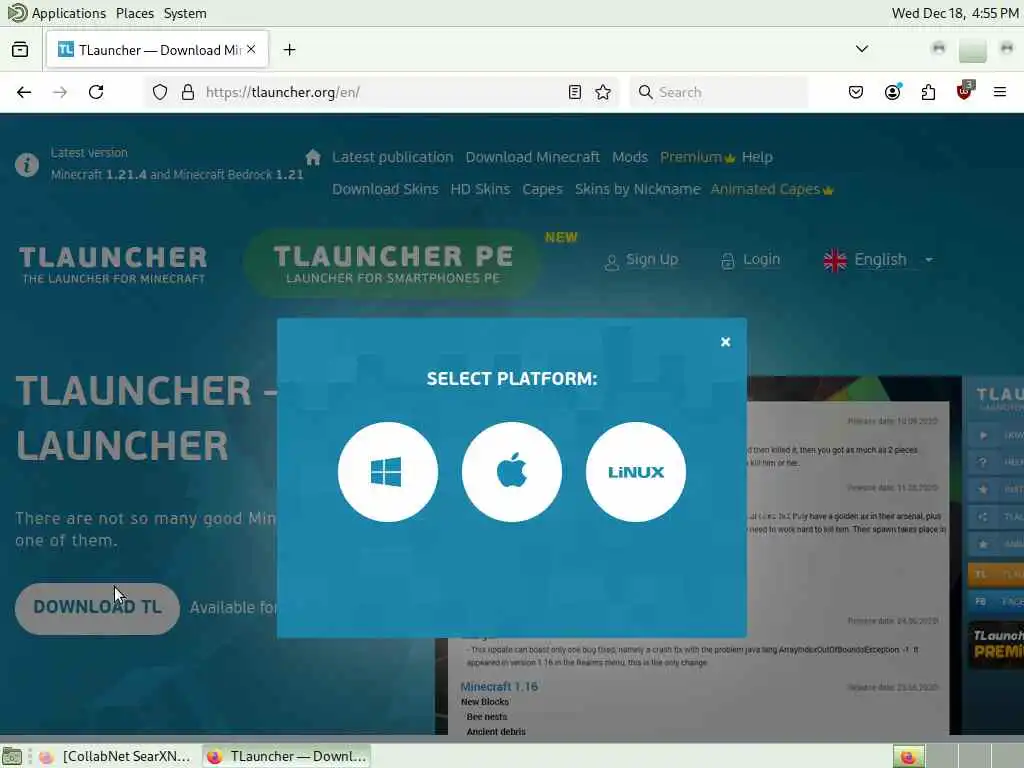Pick the Linux platform option

(x=635, y=472)
